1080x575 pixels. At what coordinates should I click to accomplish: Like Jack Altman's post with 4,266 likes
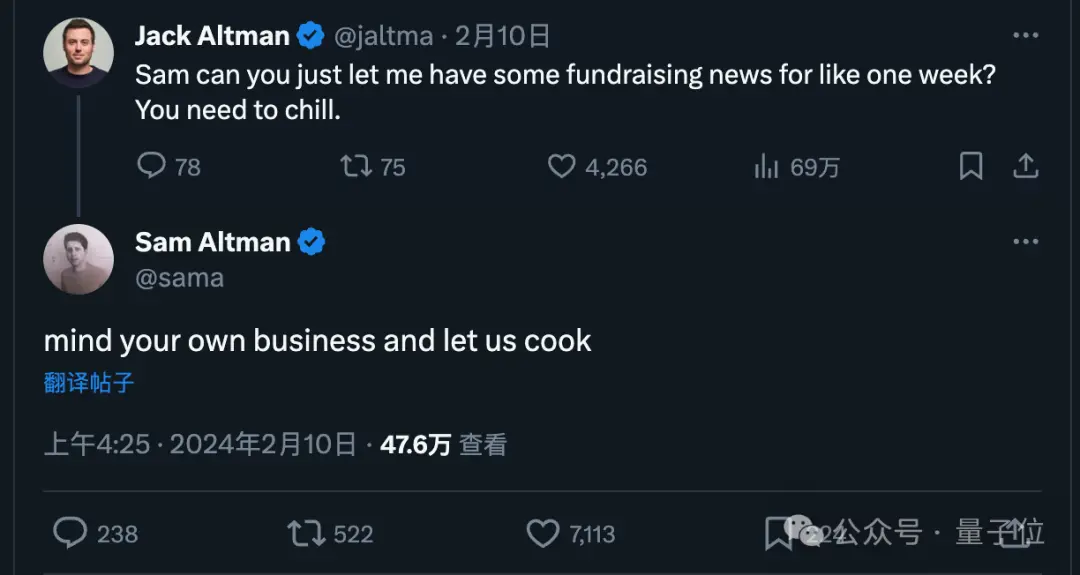pyautogui.click(x=561, y=166)
